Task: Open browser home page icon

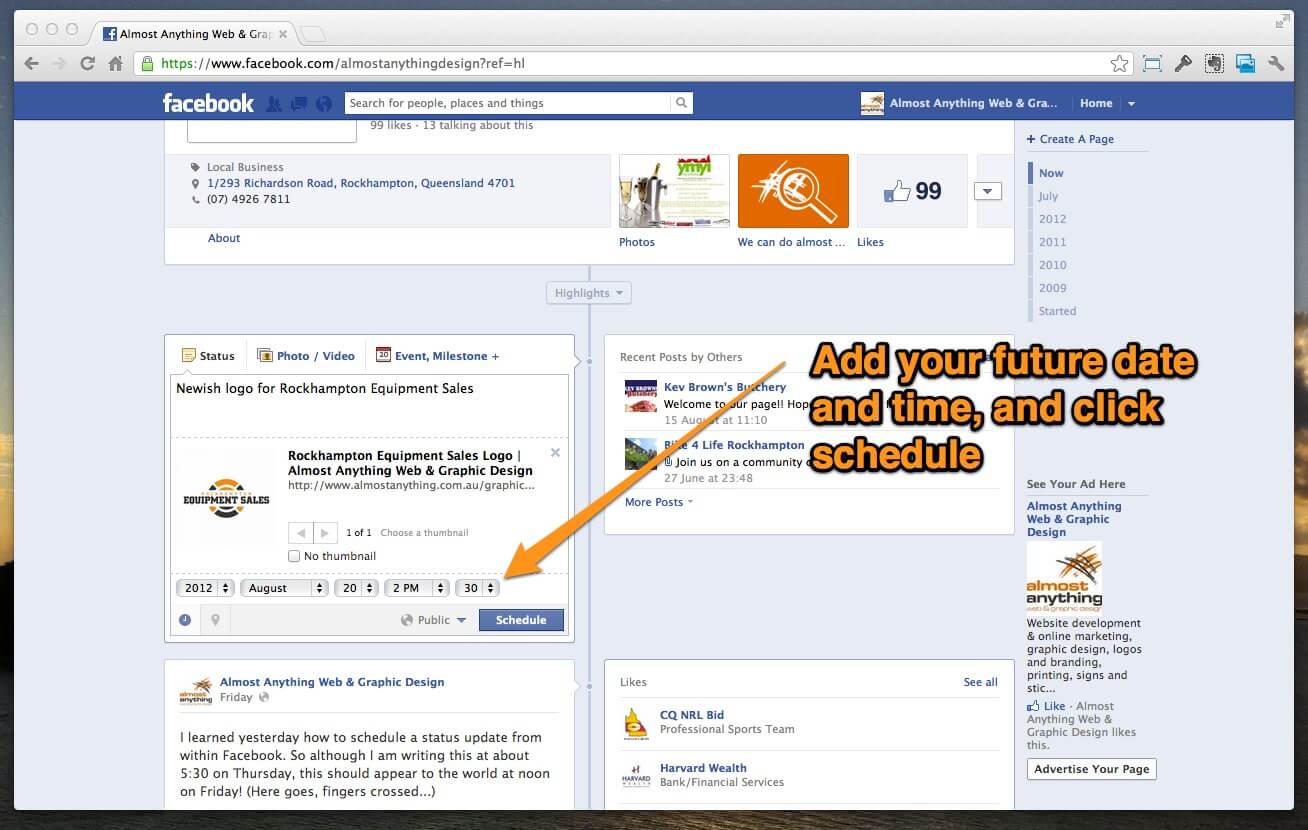Action: (116, 63)
